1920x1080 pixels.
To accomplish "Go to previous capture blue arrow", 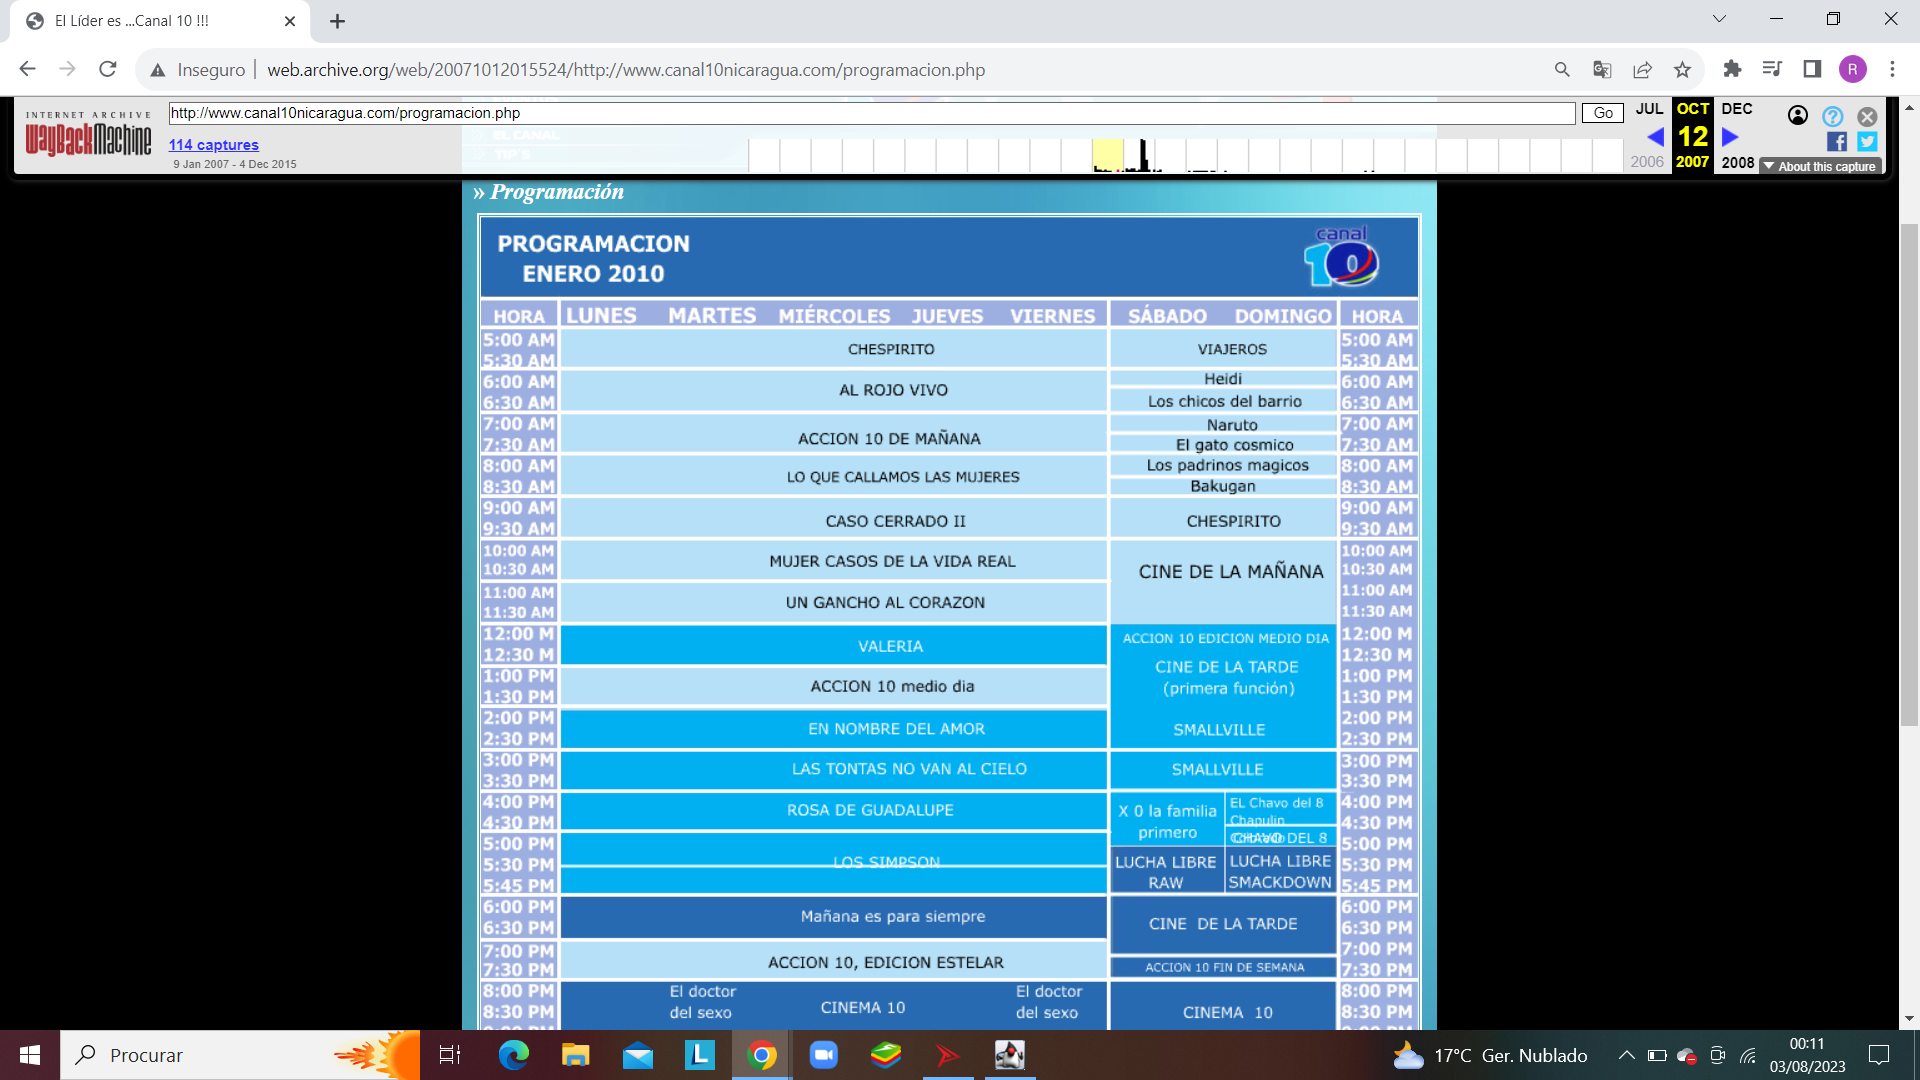I will (x=1655, y=137).
